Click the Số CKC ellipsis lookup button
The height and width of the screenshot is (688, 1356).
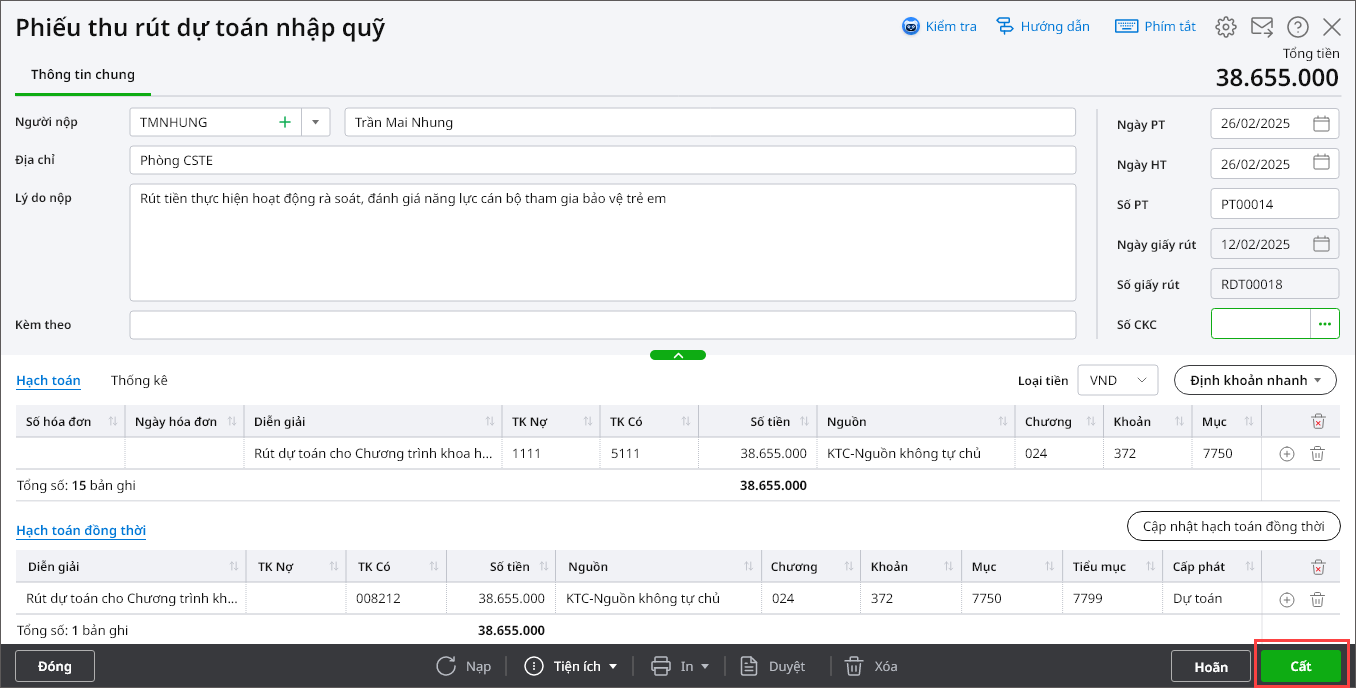[x=1325, y=324]
